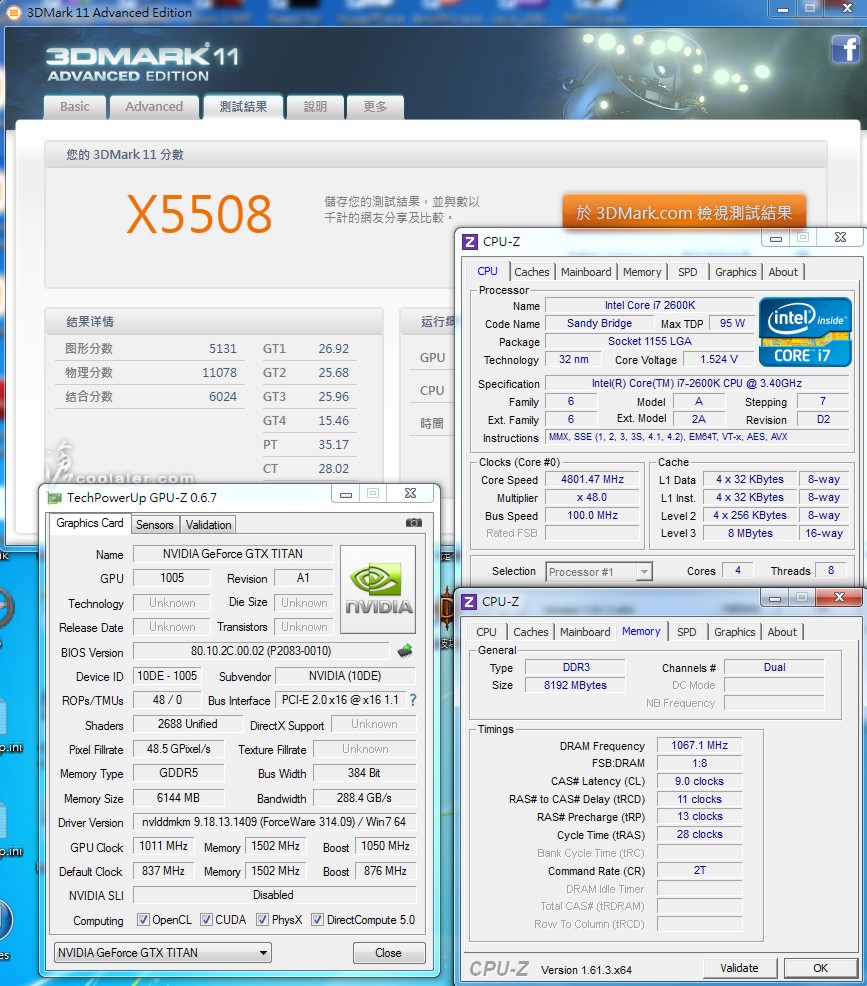Click the Multiplier value x 48.0
The height and width of the screenshot is (986, 867).
(x=592, y=497)
